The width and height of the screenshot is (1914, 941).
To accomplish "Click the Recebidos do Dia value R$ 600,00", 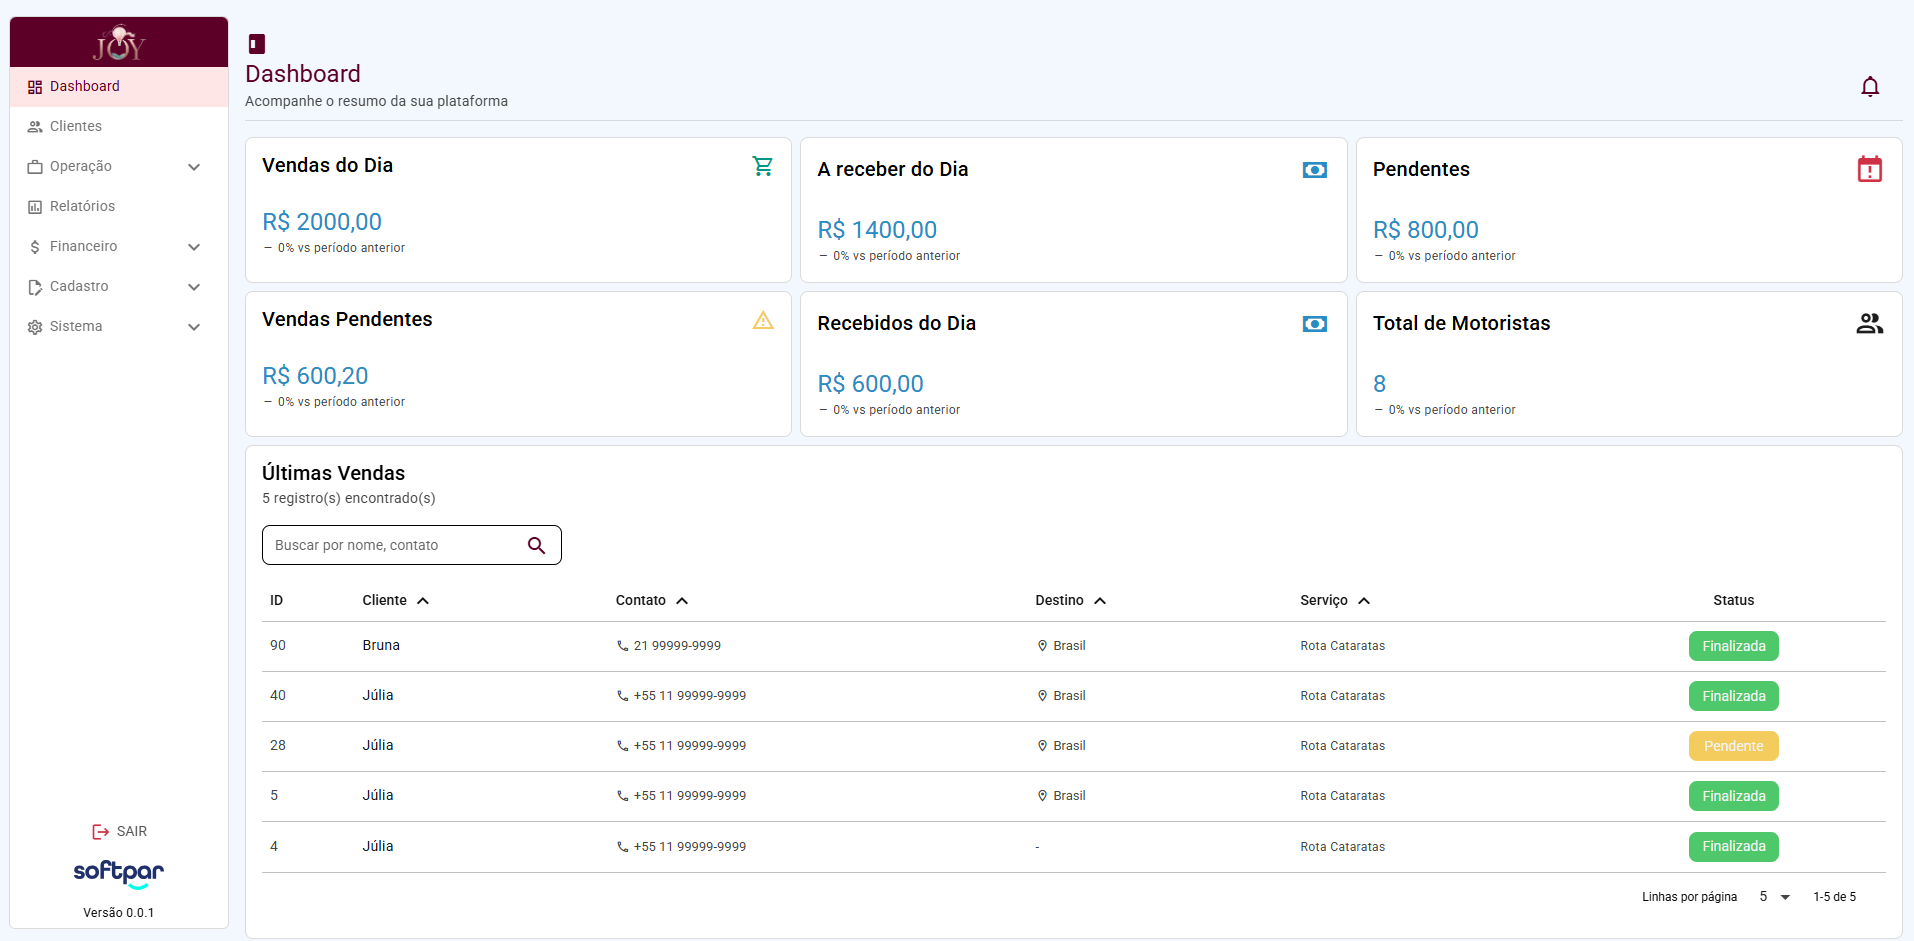I will click(871, 384).
